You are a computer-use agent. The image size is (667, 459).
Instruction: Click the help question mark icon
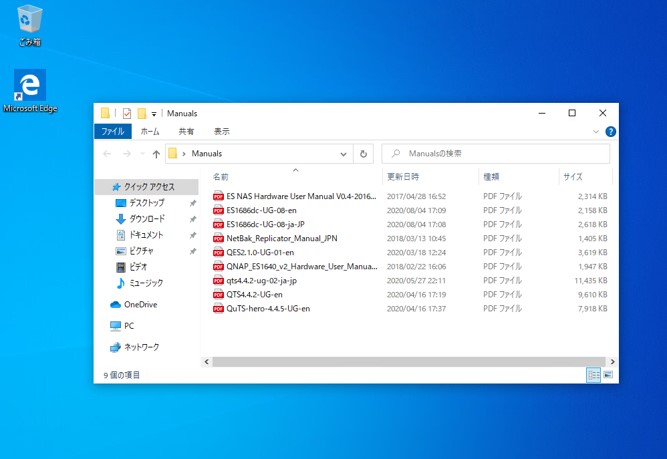[x=610, y=132]
